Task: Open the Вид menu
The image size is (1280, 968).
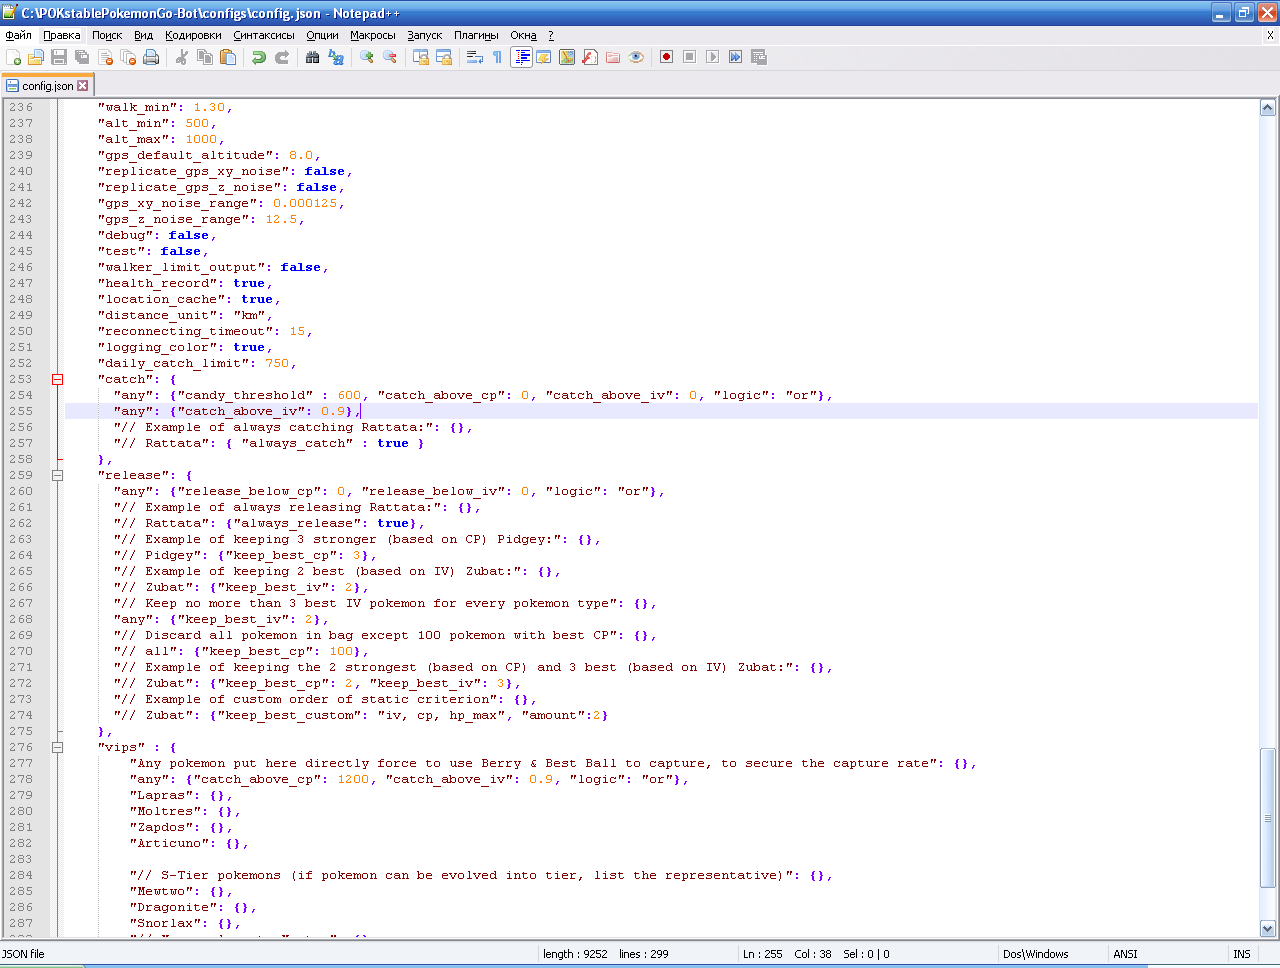Action: [144, 35]
